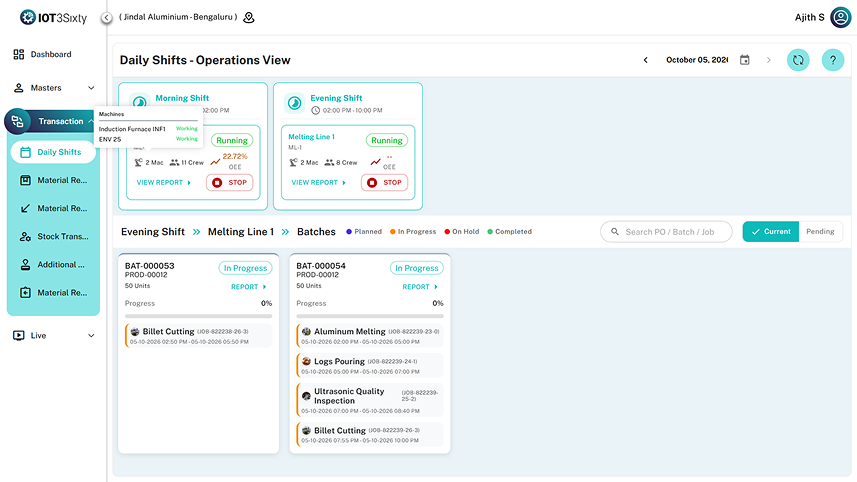Click the BAT-000053 In Progress badge
The image size is (857, 482).
click(x=245, y=268)
